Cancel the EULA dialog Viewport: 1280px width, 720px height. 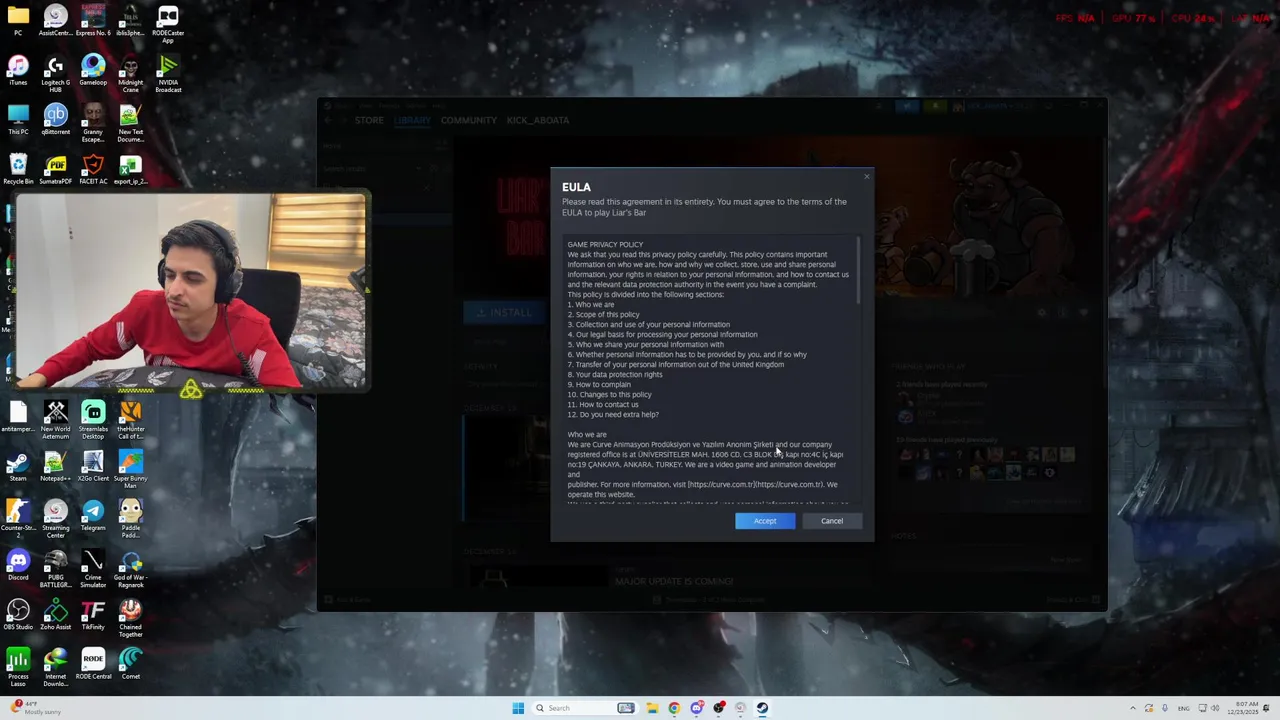coord(832,521)
